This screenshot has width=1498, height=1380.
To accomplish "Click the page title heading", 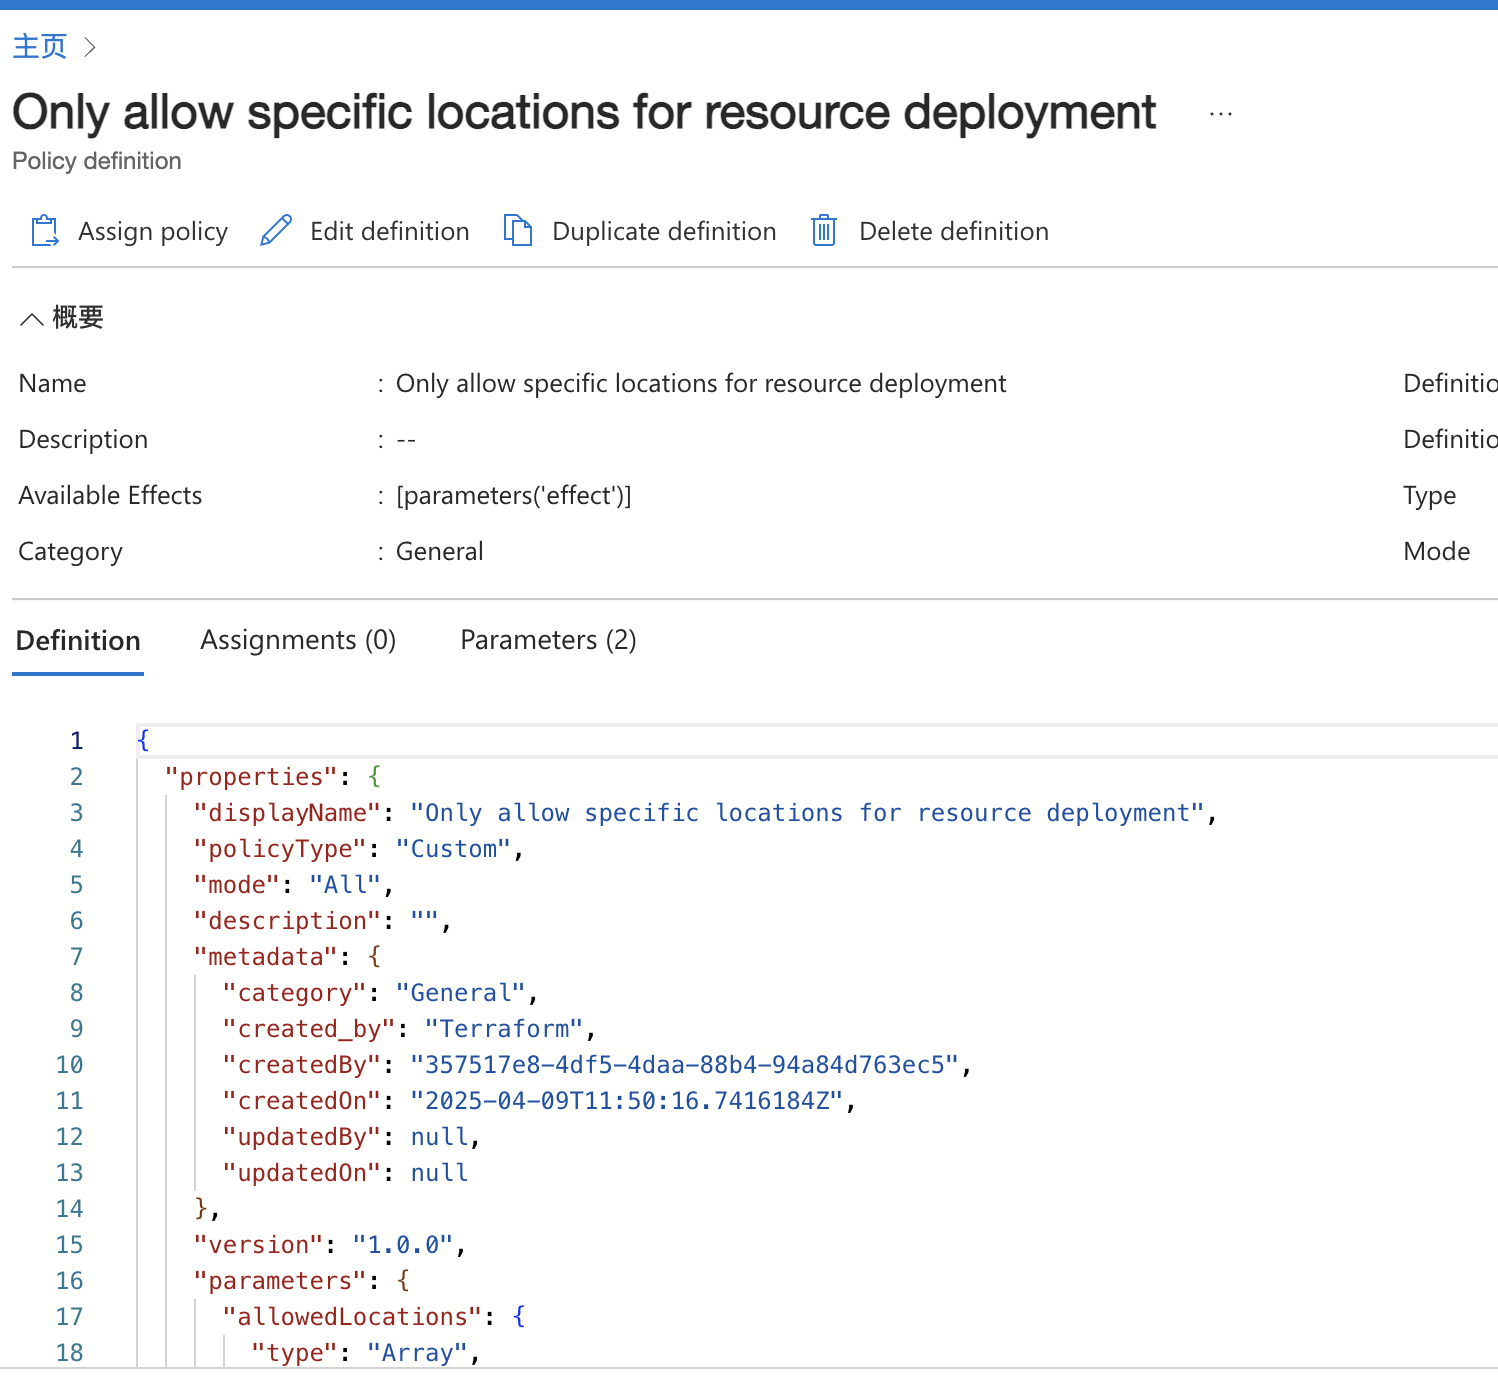I will pos(584,113).
